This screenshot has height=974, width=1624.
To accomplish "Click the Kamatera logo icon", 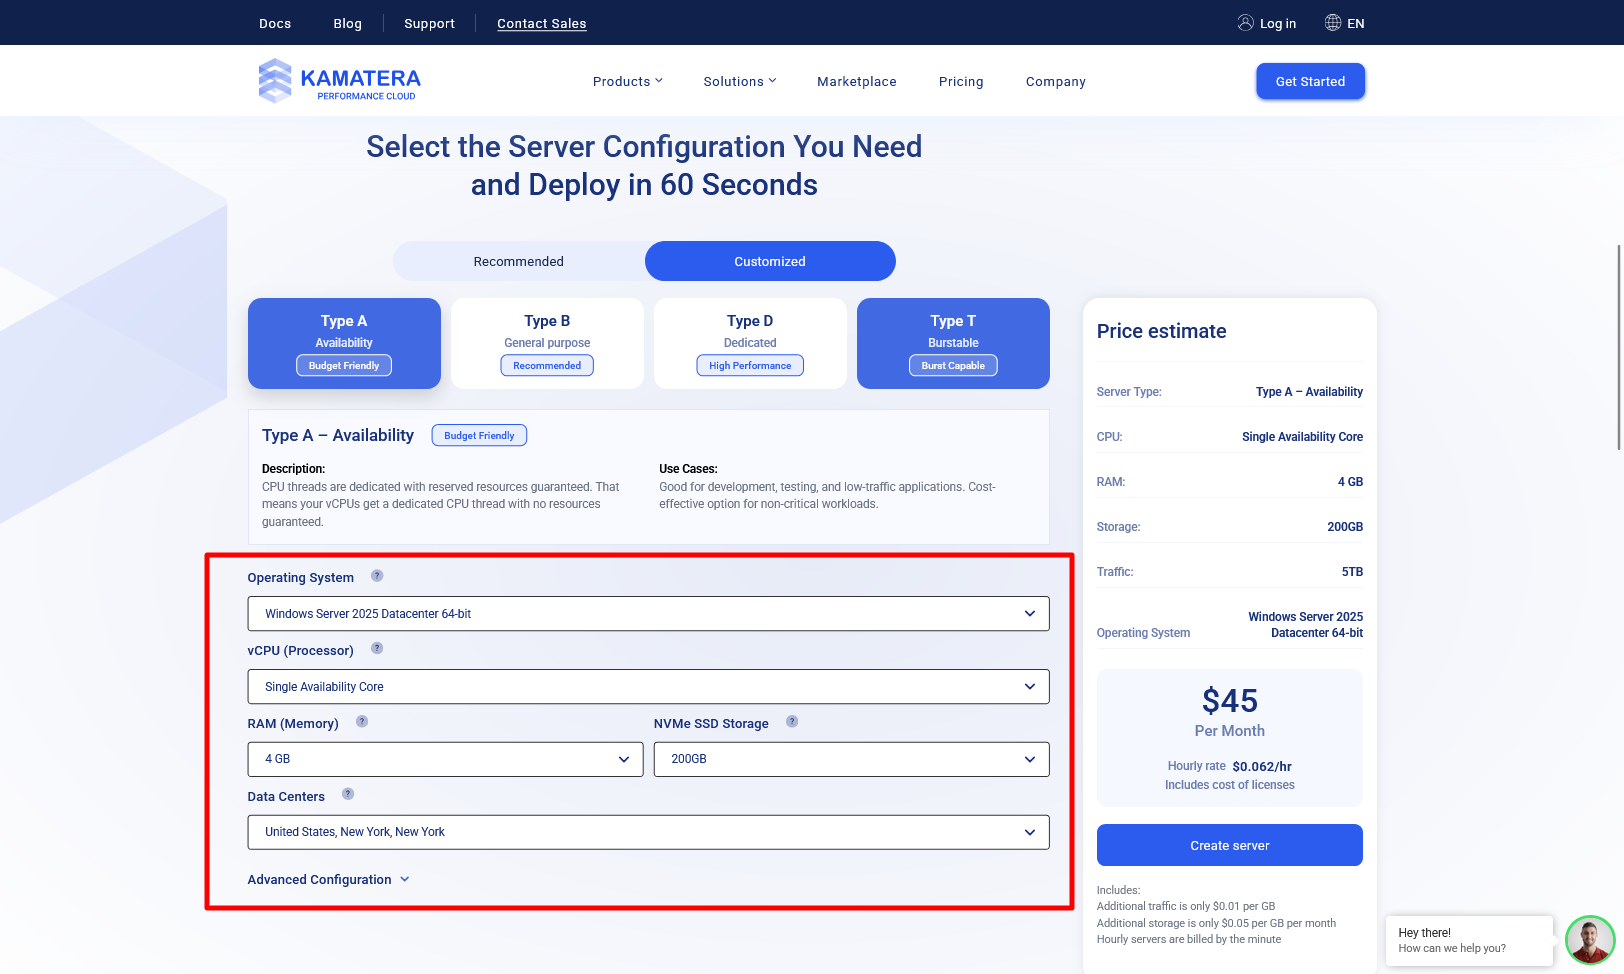I will coord(275,81).
